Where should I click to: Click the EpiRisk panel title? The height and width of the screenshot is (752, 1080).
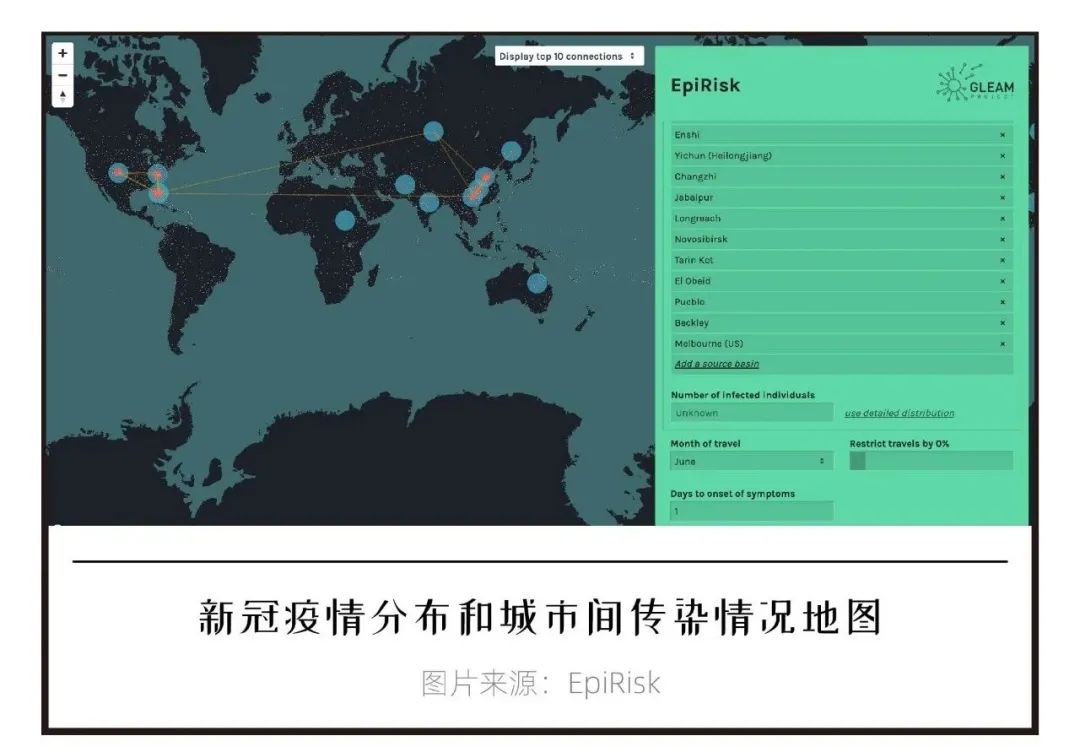(705, 85)
